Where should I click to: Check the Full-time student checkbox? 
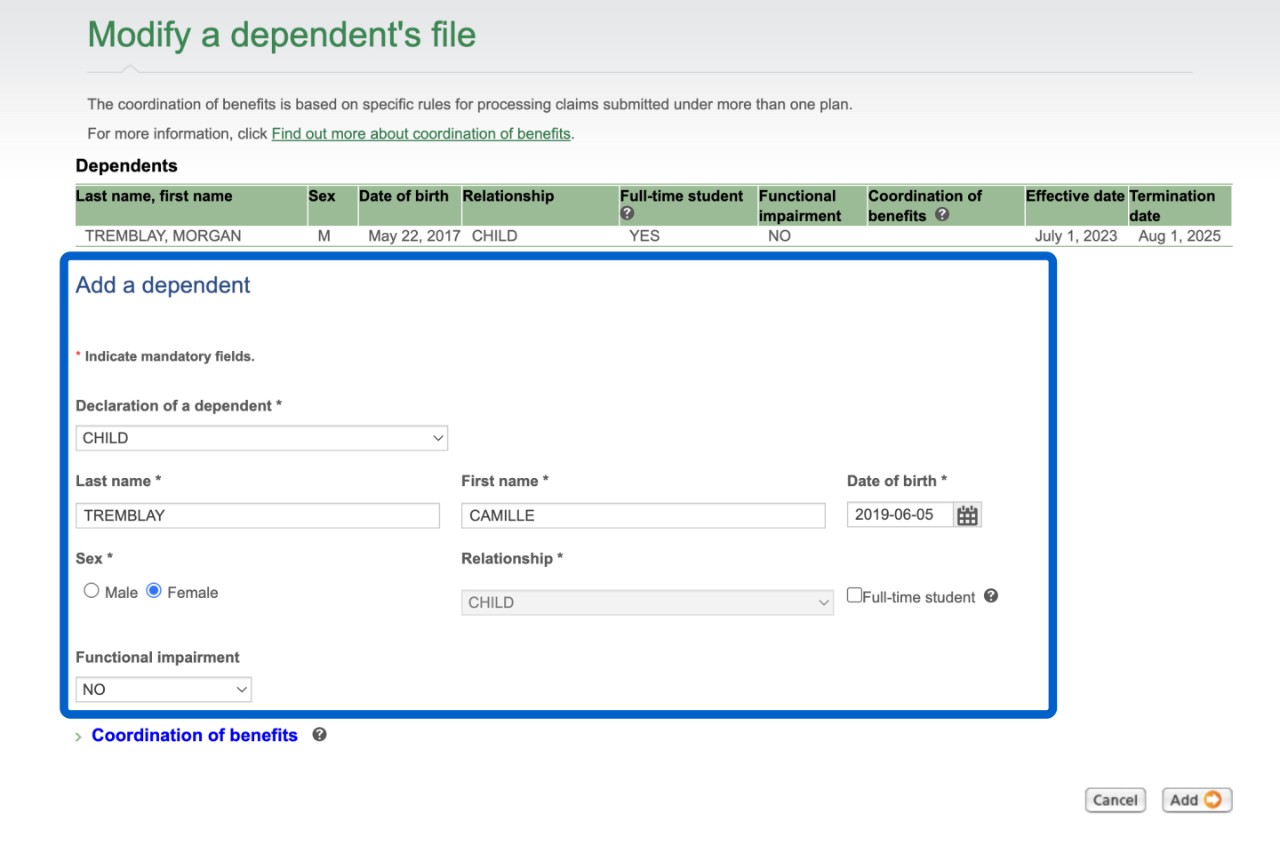tap(854, 595)
